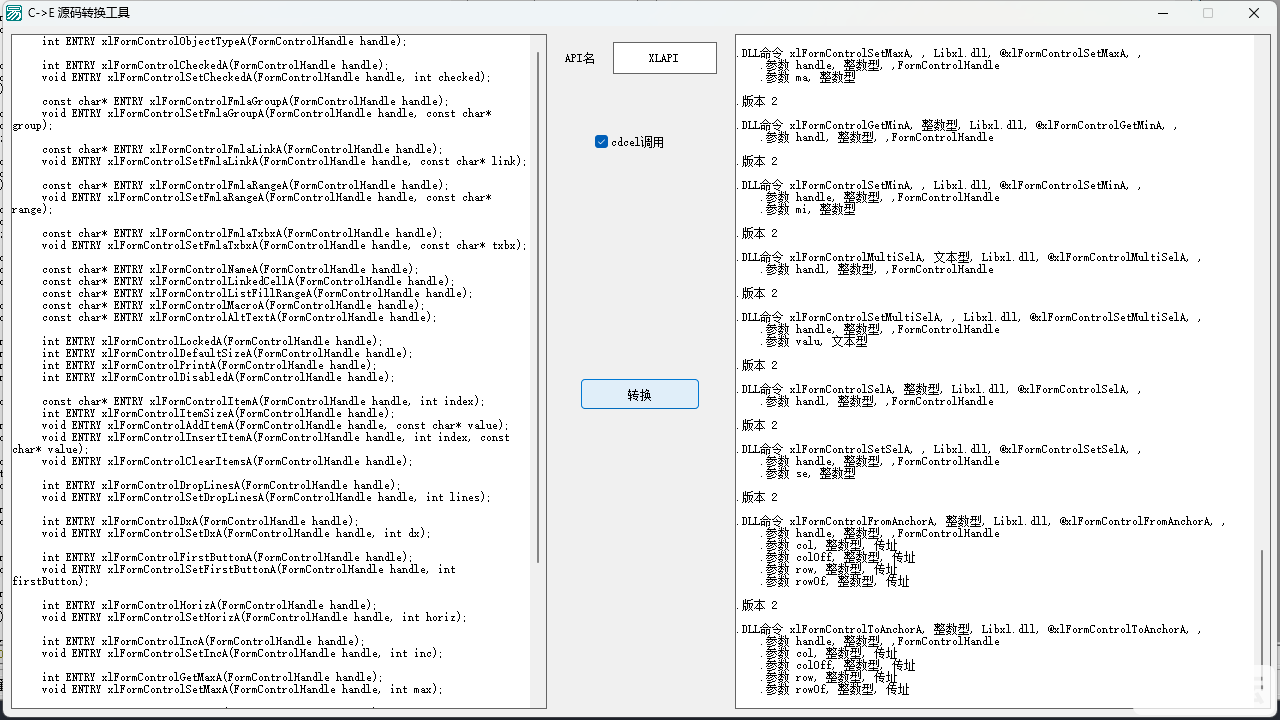Click source line xlFormControlClearItemsA
This screenshot has height=720, width=1280.
pyautogui.click(x=227, y=461)
